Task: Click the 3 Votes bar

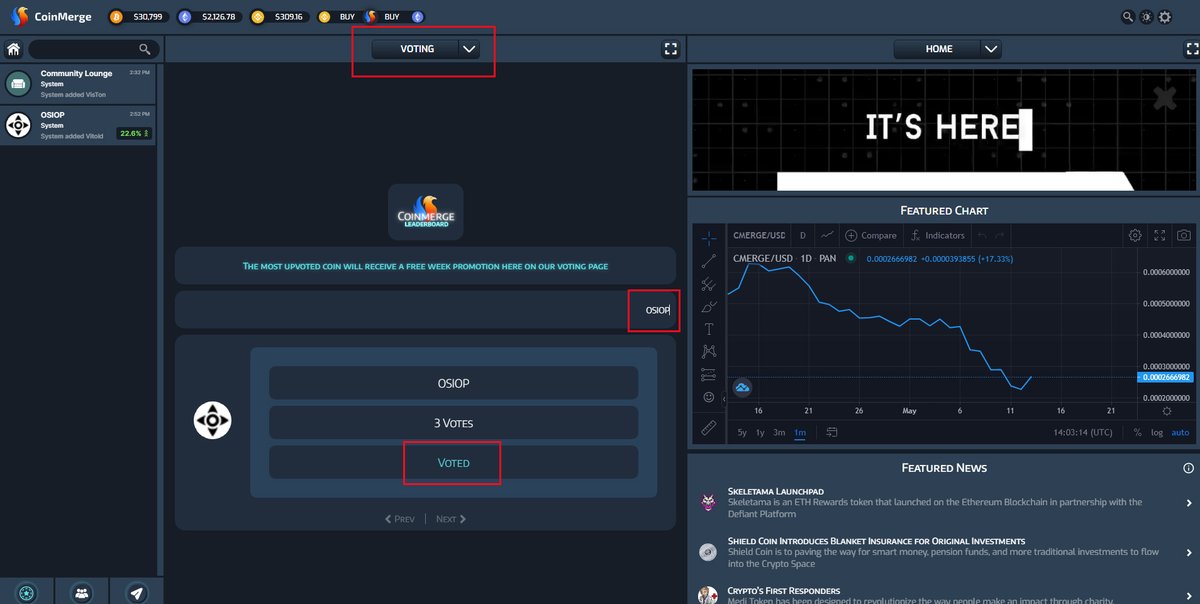Action: point(453,423)
